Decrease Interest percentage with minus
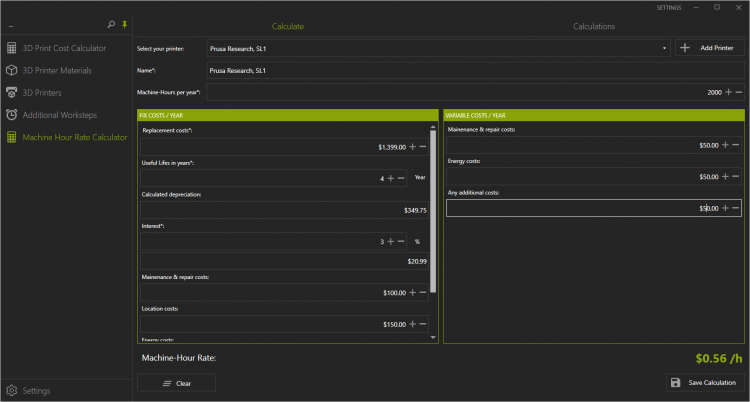Screen dimensions: 750x402 pos(401,242)
